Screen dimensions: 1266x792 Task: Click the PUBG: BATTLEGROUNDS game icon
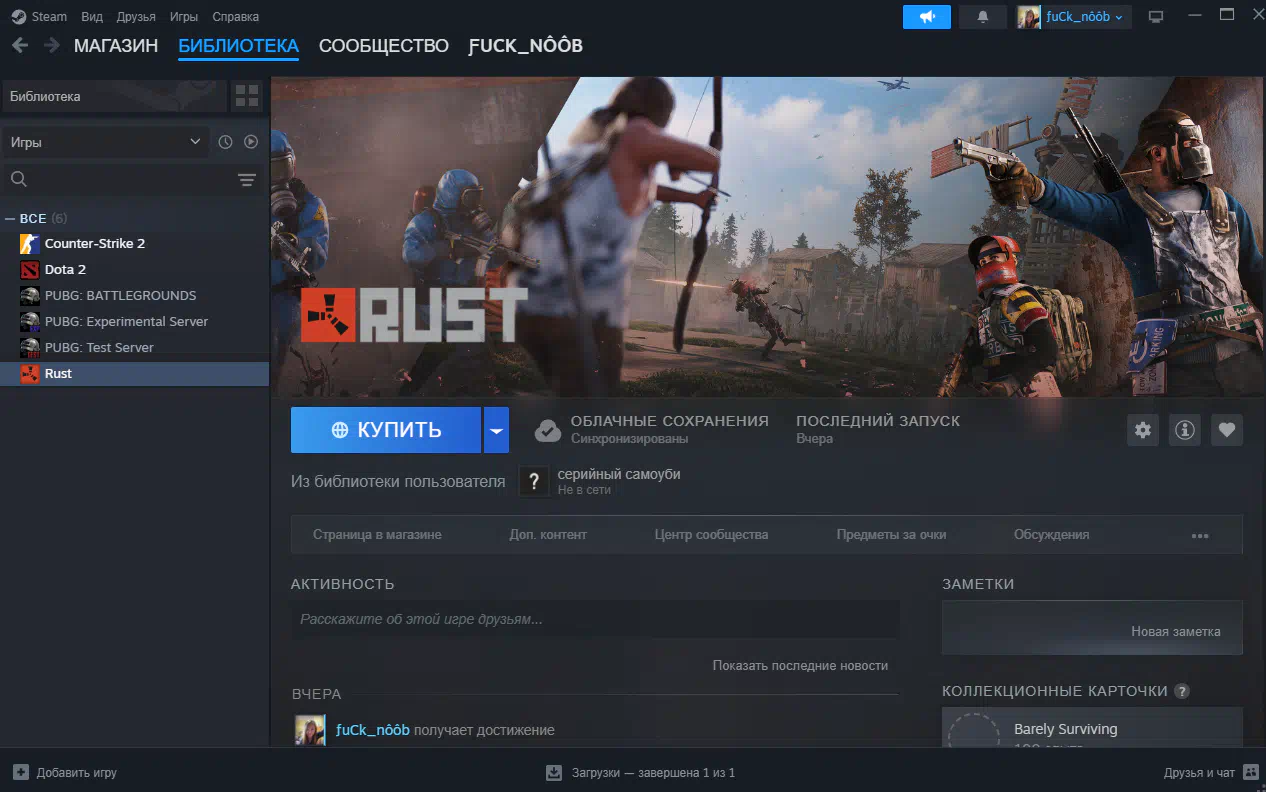coord(30,296)
